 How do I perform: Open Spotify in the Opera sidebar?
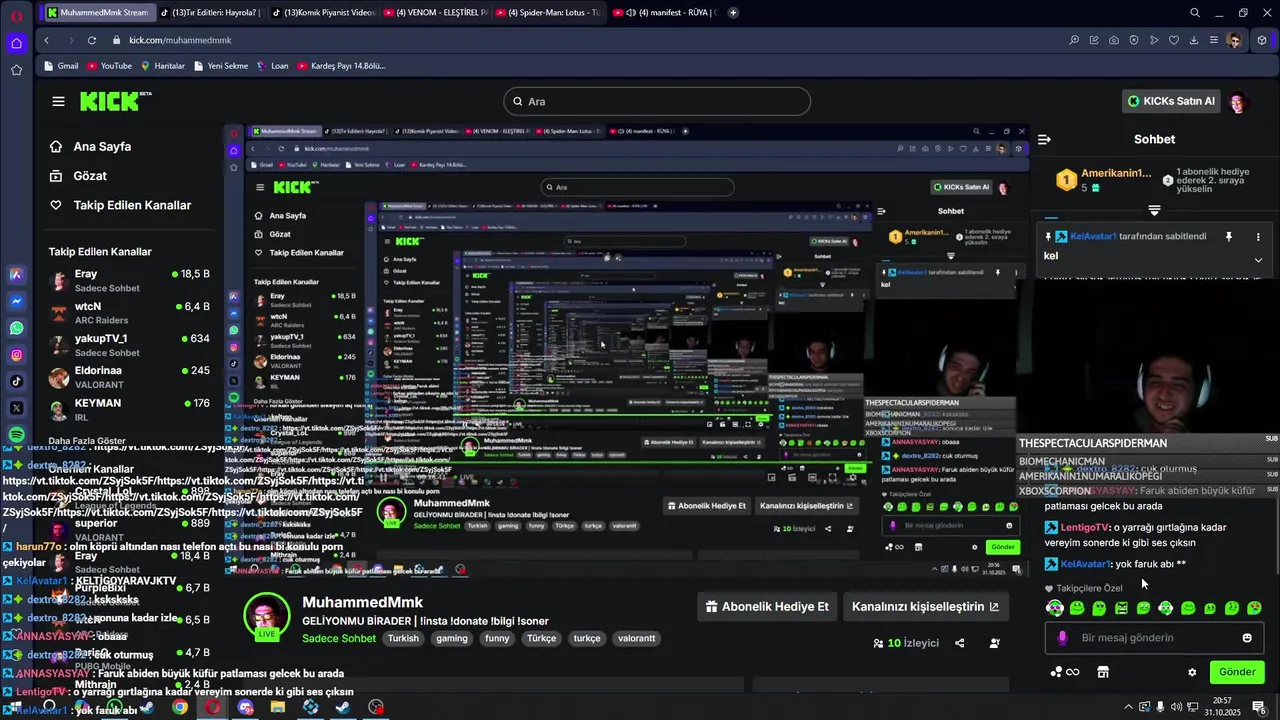coord(17,435)
